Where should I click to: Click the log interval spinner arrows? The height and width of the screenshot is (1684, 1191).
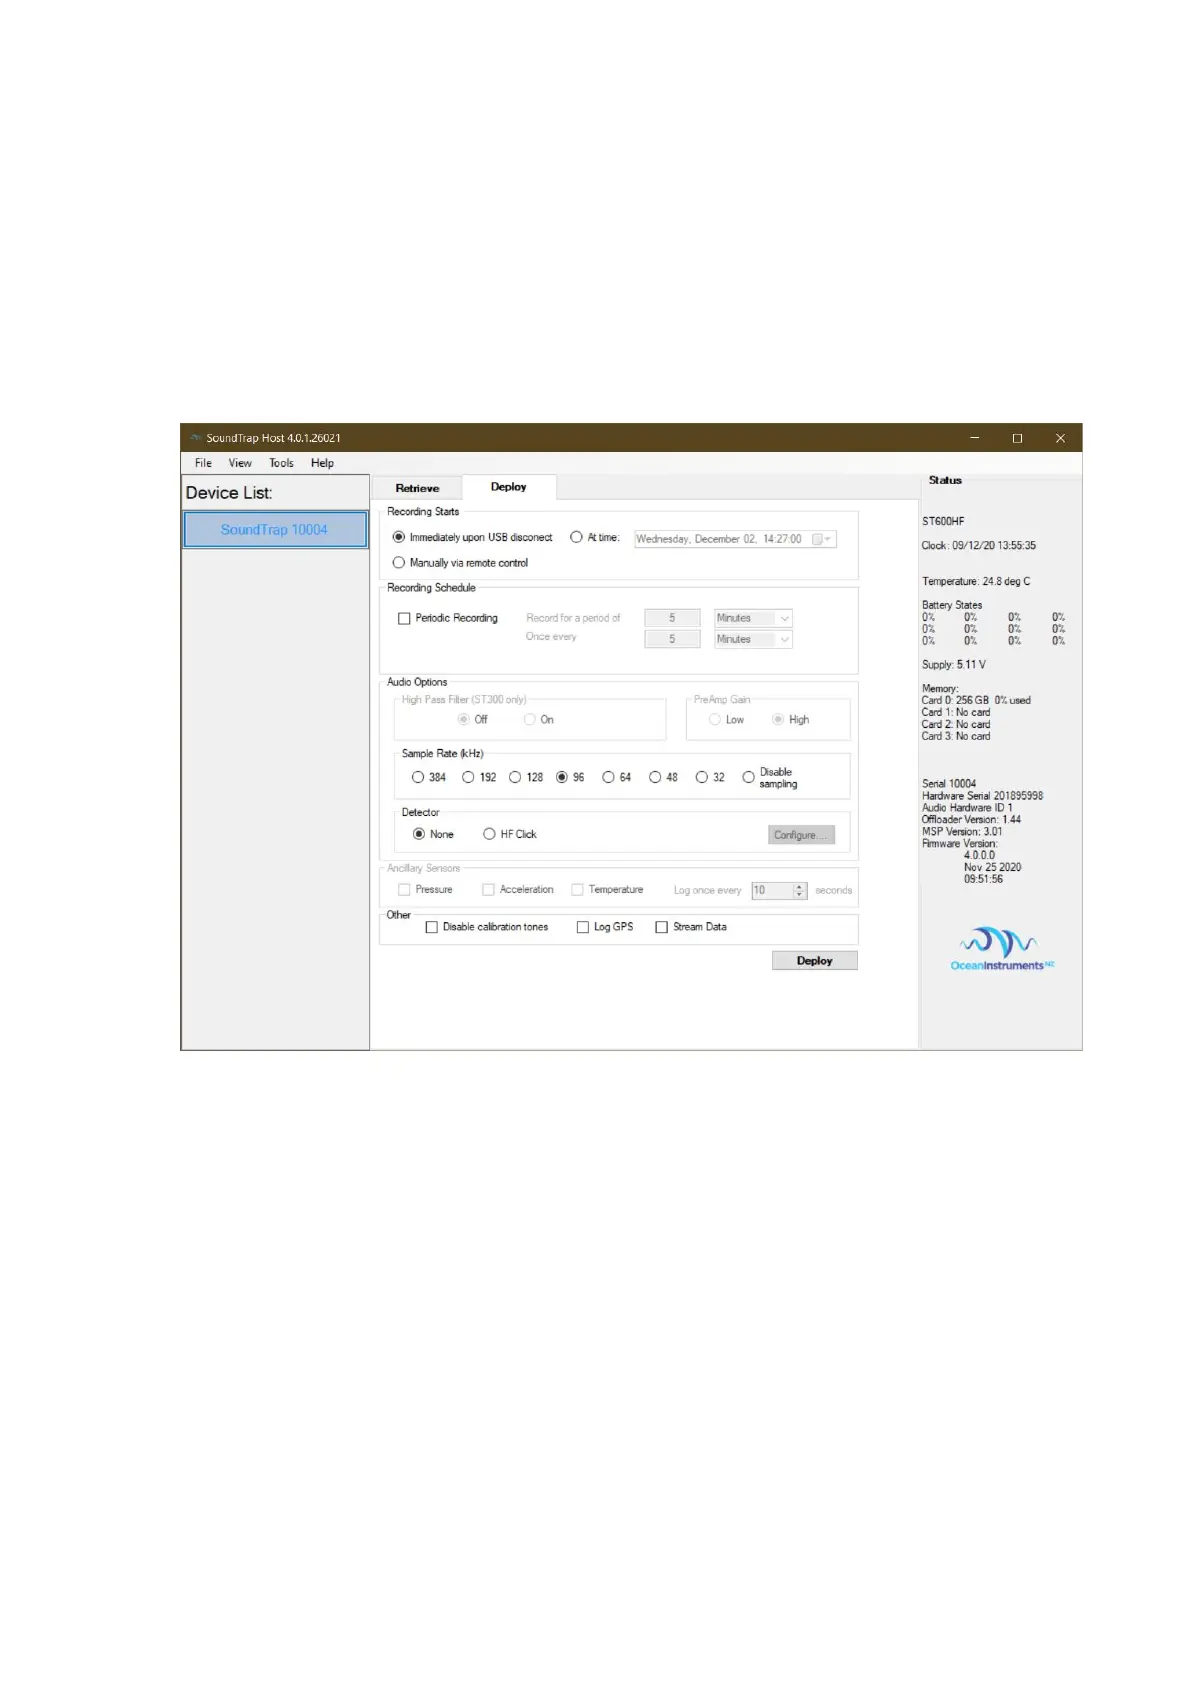[800, 891]
